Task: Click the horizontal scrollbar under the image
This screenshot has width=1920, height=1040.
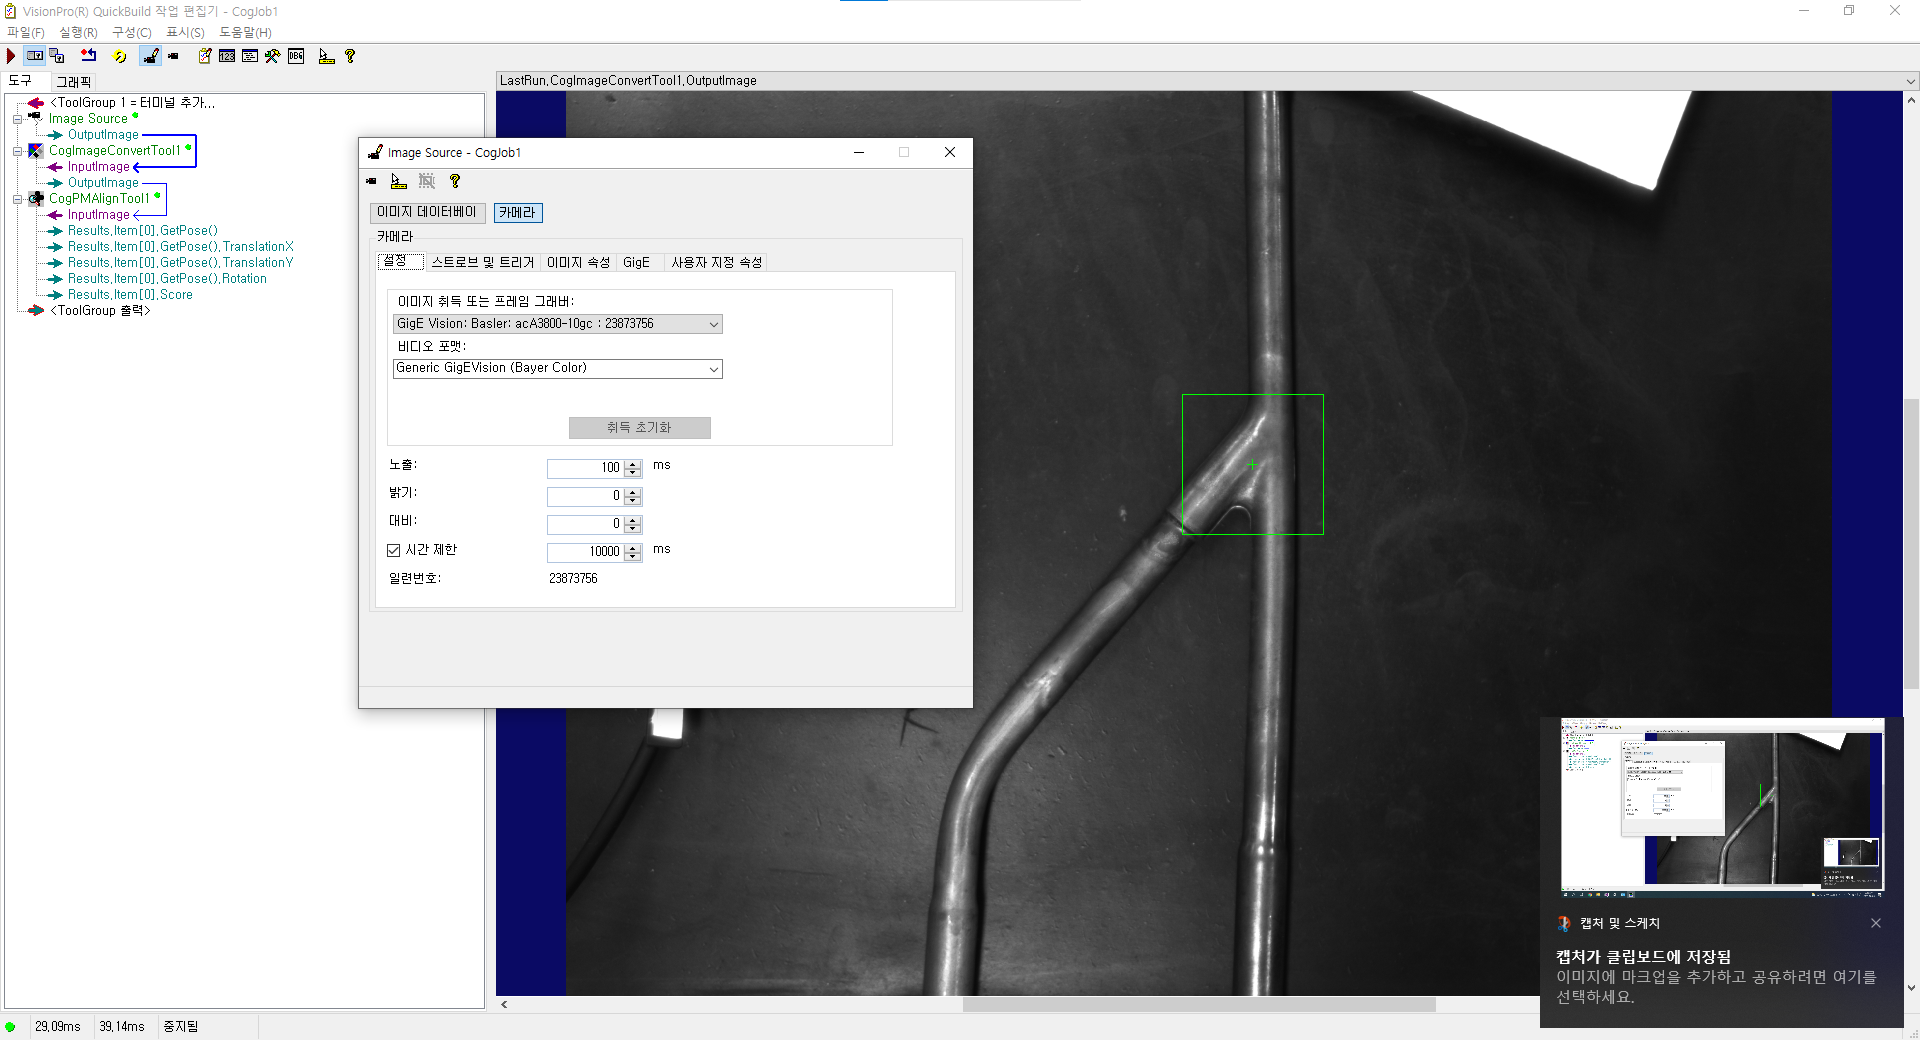Action: (1198, 1004)
